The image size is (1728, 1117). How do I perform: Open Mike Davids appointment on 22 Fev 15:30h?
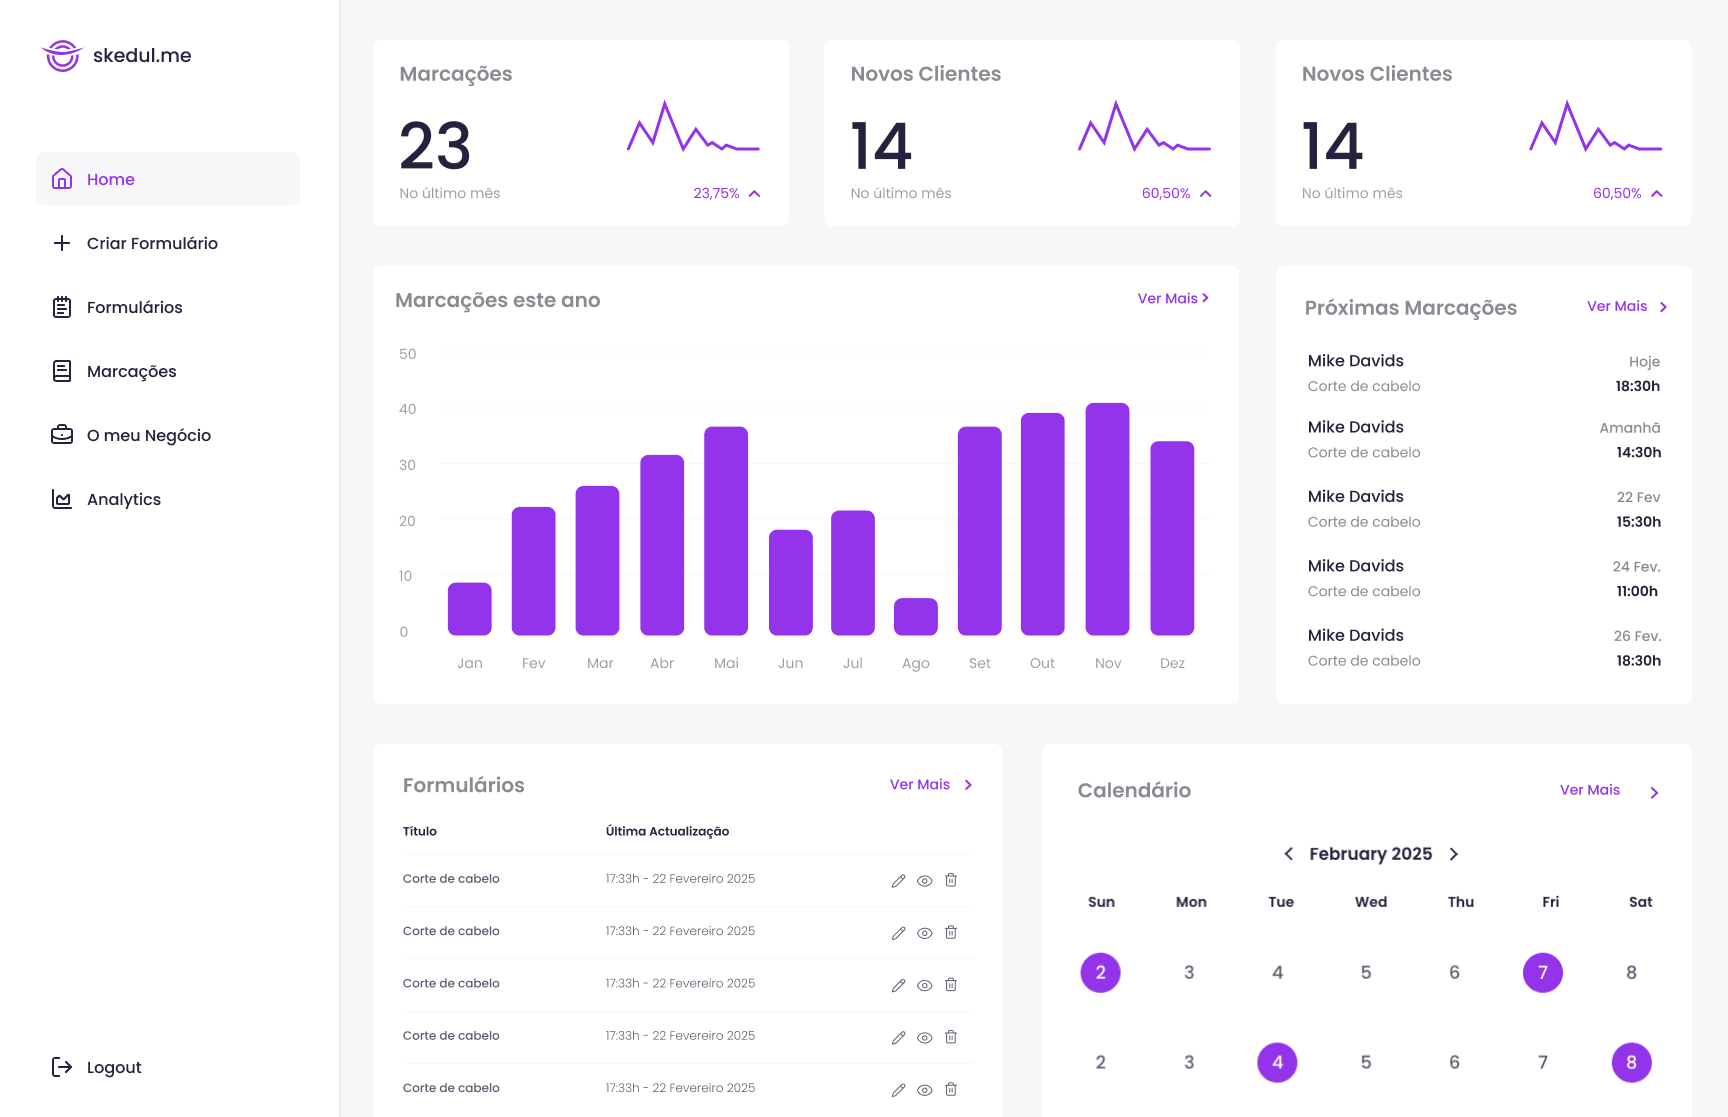click(1484, 509)
